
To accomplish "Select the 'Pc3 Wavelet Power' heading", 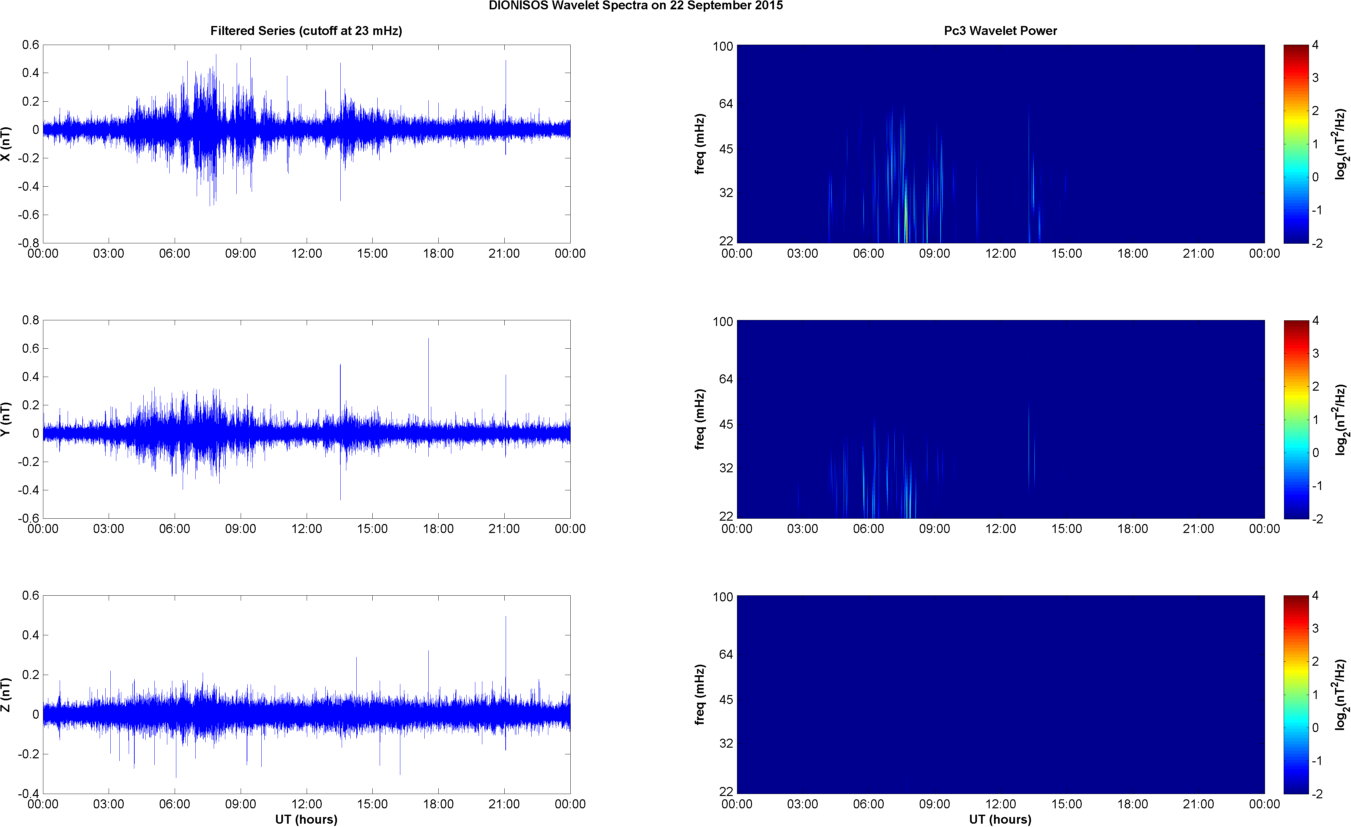I will (x=1001, y=31).
